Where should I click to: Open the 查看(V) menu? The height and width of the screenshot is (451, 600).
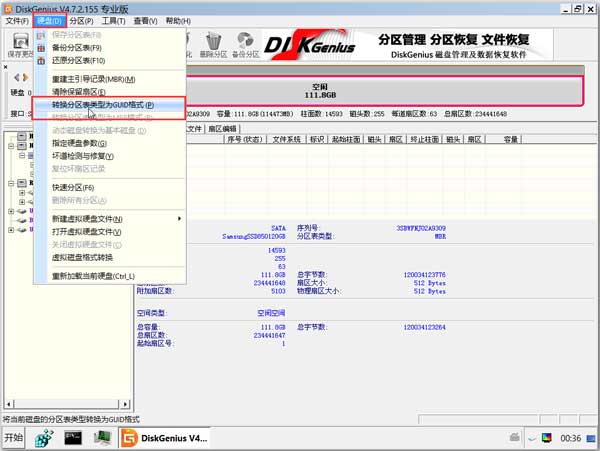(145, 21)
